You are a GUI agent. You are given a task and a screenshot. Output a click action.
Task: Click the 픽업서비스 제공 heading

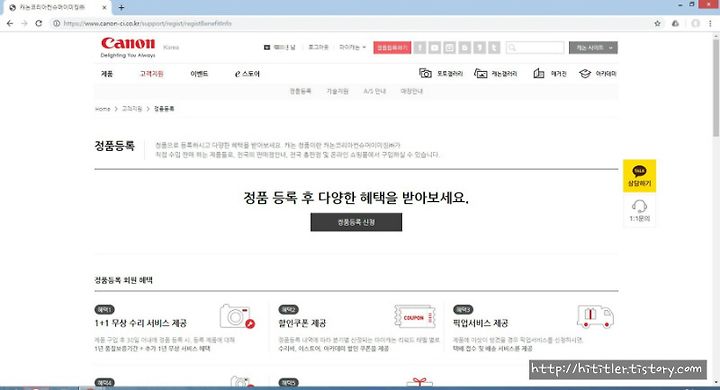(480, 323)
